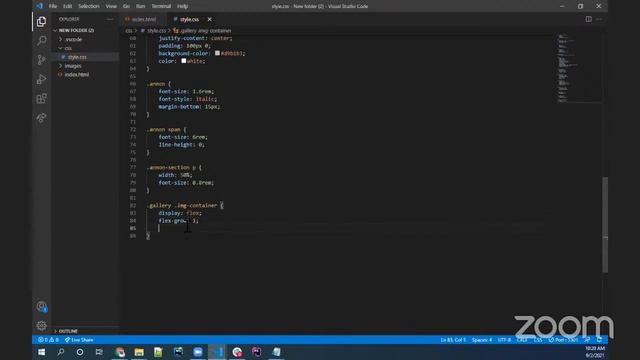The height and width of the screenshot is (360, 640).
Task: Click the Live Share status bar button
Action: click(79, 340)
